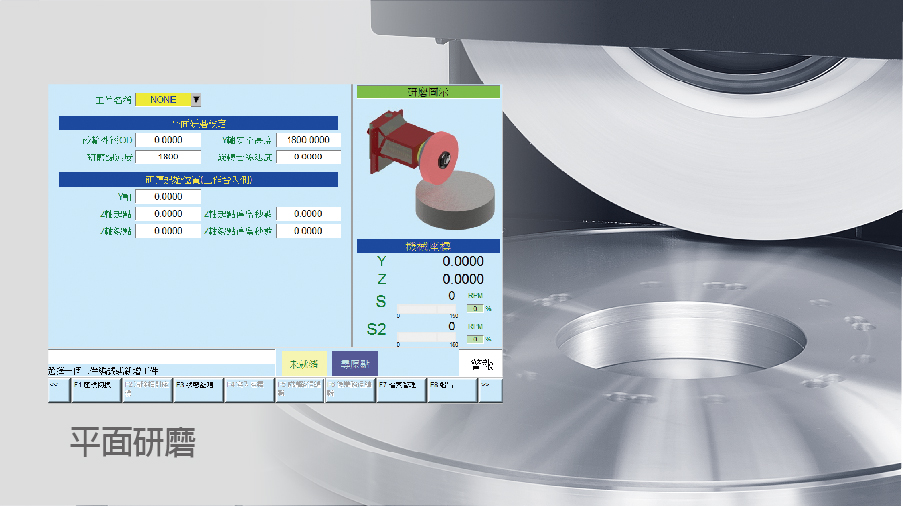Click the field showing 1800.0000
The width and height of the screenshot is (903, 506).
tap(308, 140)
